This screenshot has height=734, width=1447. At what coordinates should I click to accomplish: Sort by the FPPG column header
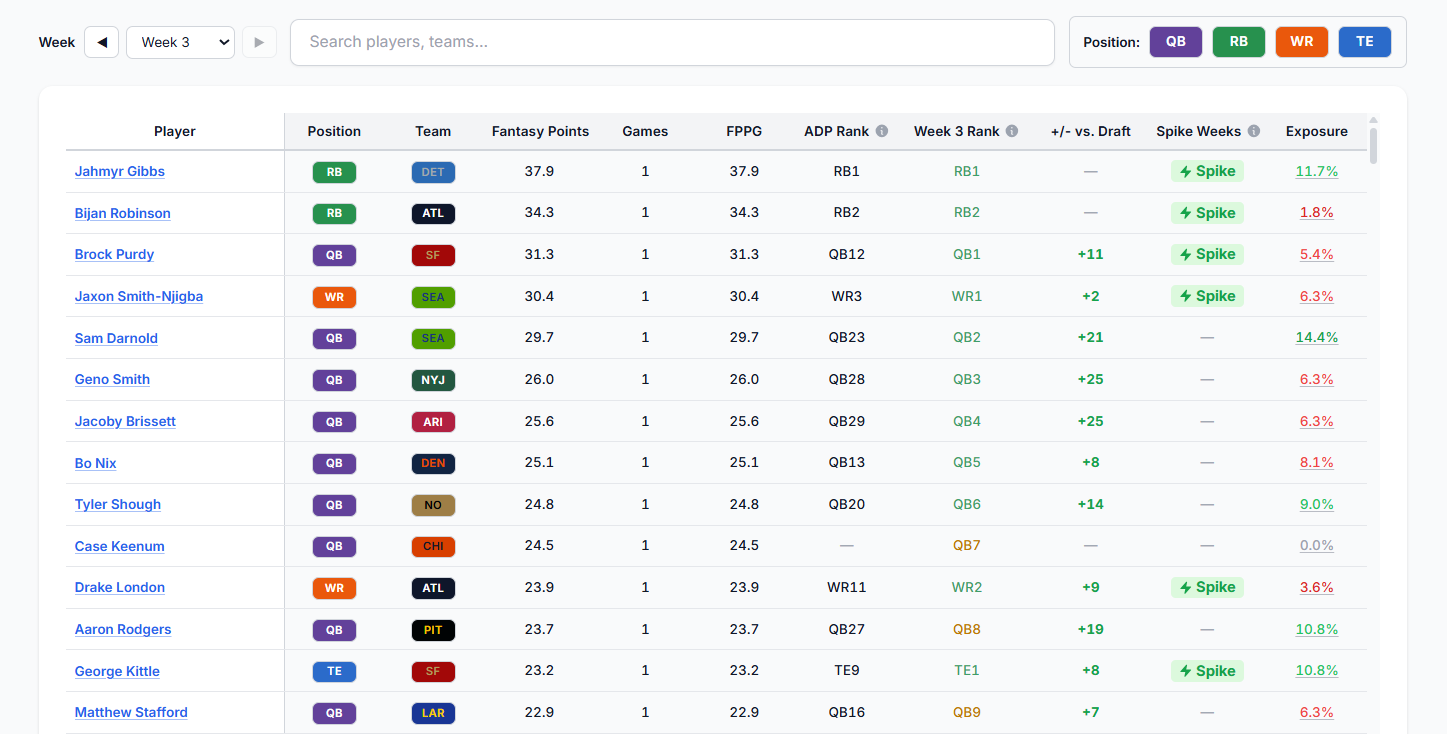tap(744, 131)
